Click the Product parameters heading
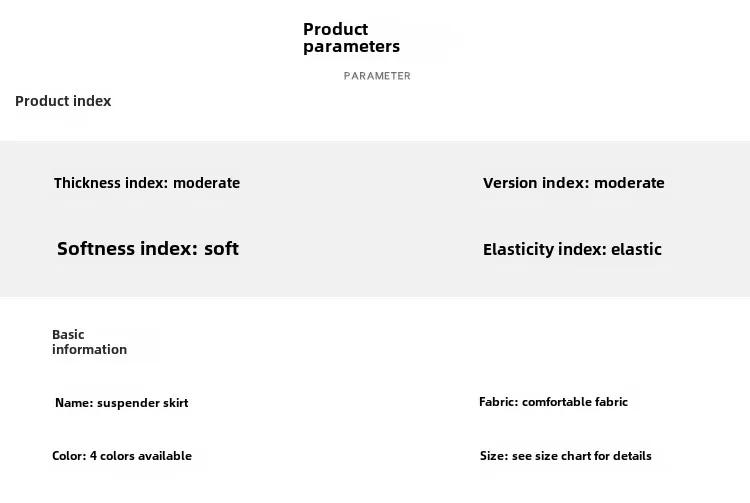The height and width of the screenshot is (503, 750). [x=351, y=38]
